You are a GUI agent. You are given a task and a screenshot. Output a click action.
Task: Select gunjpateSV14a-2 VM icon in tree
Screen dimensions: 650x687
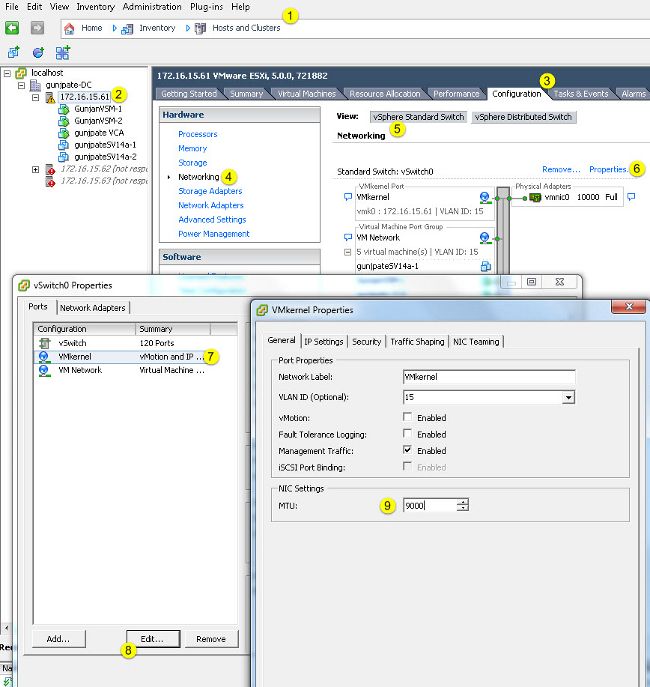64,157
